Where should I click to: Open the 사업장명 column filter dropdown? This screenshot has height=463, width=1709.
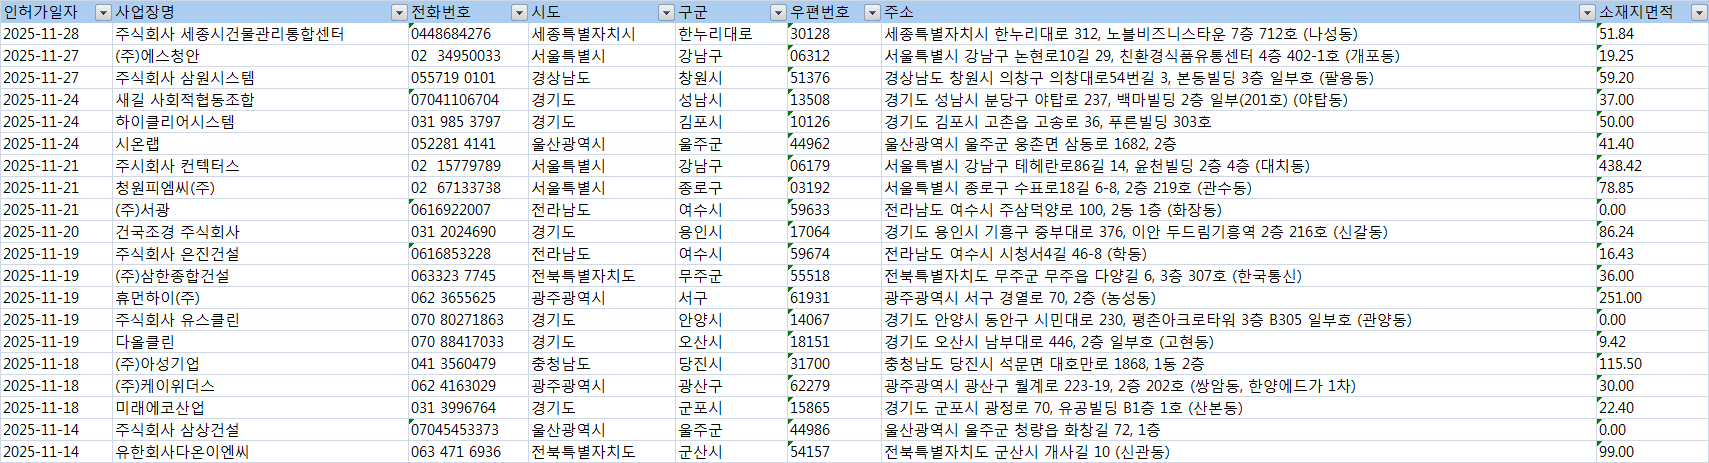(399, 12)
